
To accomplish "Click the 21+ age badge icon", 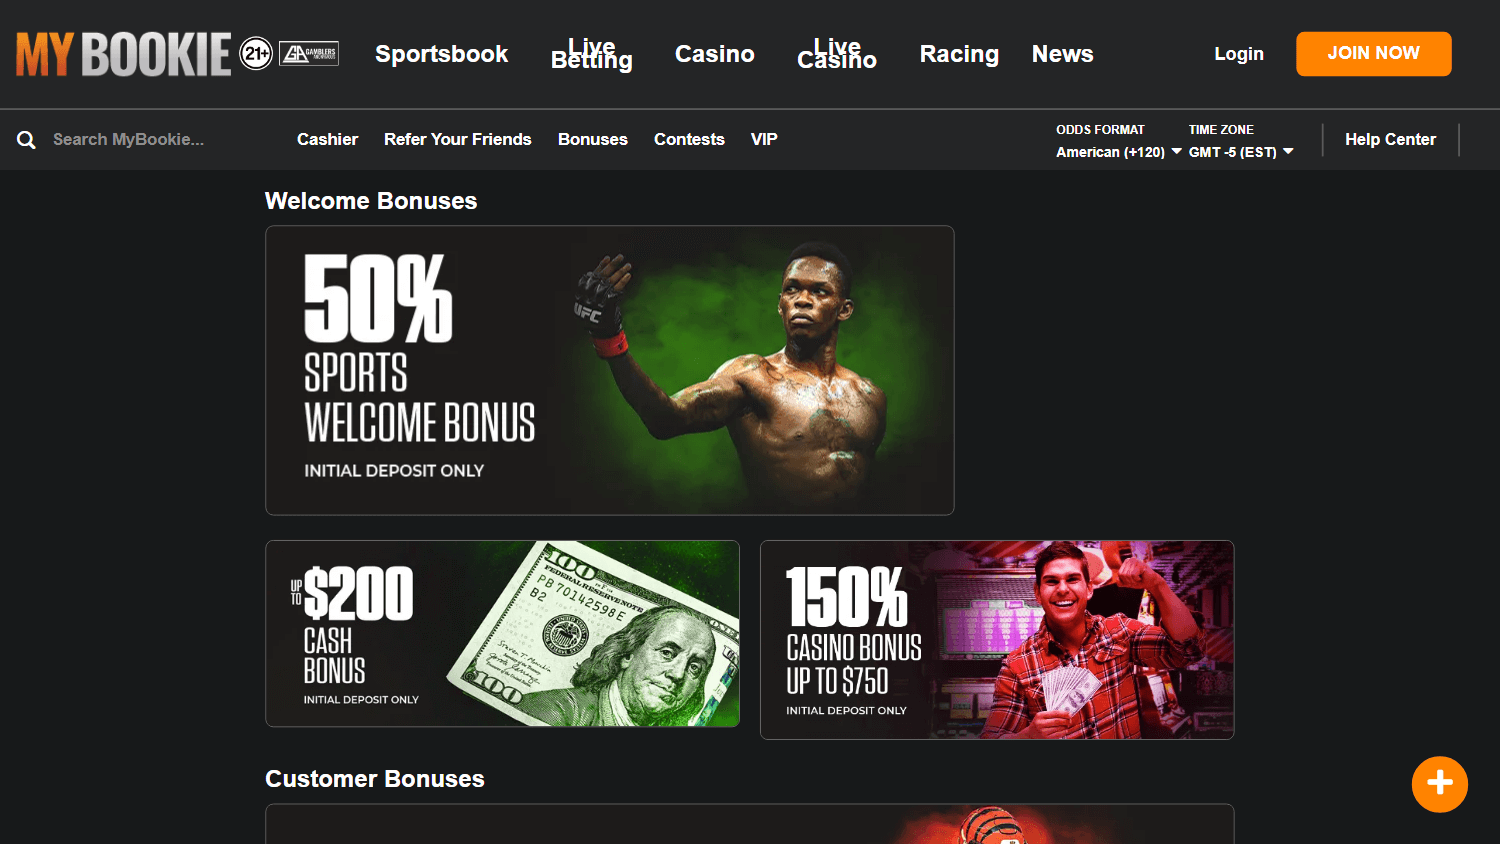I will coord(257,54).
